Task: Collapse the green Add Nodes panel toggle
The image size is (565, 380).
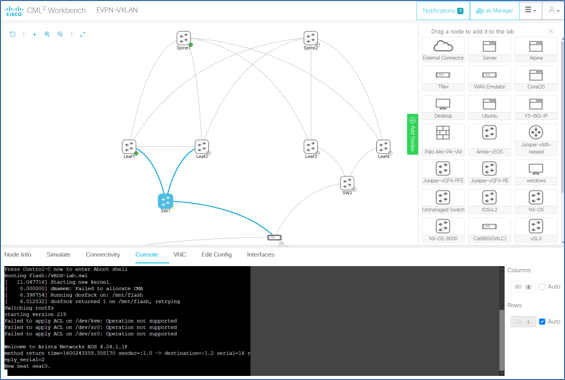Action: (413, 134)
